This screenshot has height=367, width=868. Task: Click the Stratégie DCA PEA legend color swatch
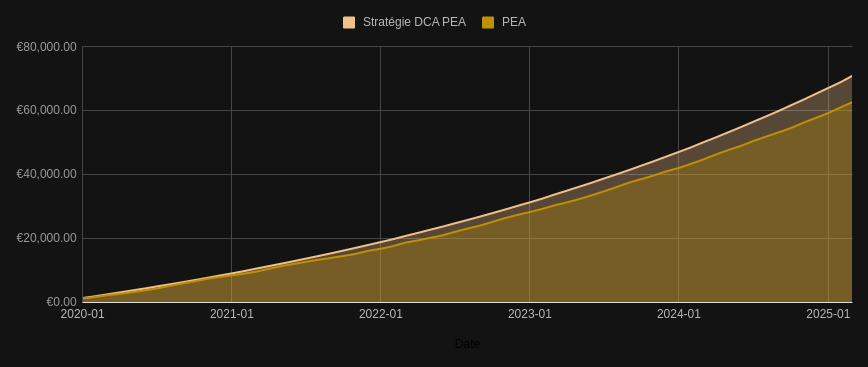(x=349, y=22)
